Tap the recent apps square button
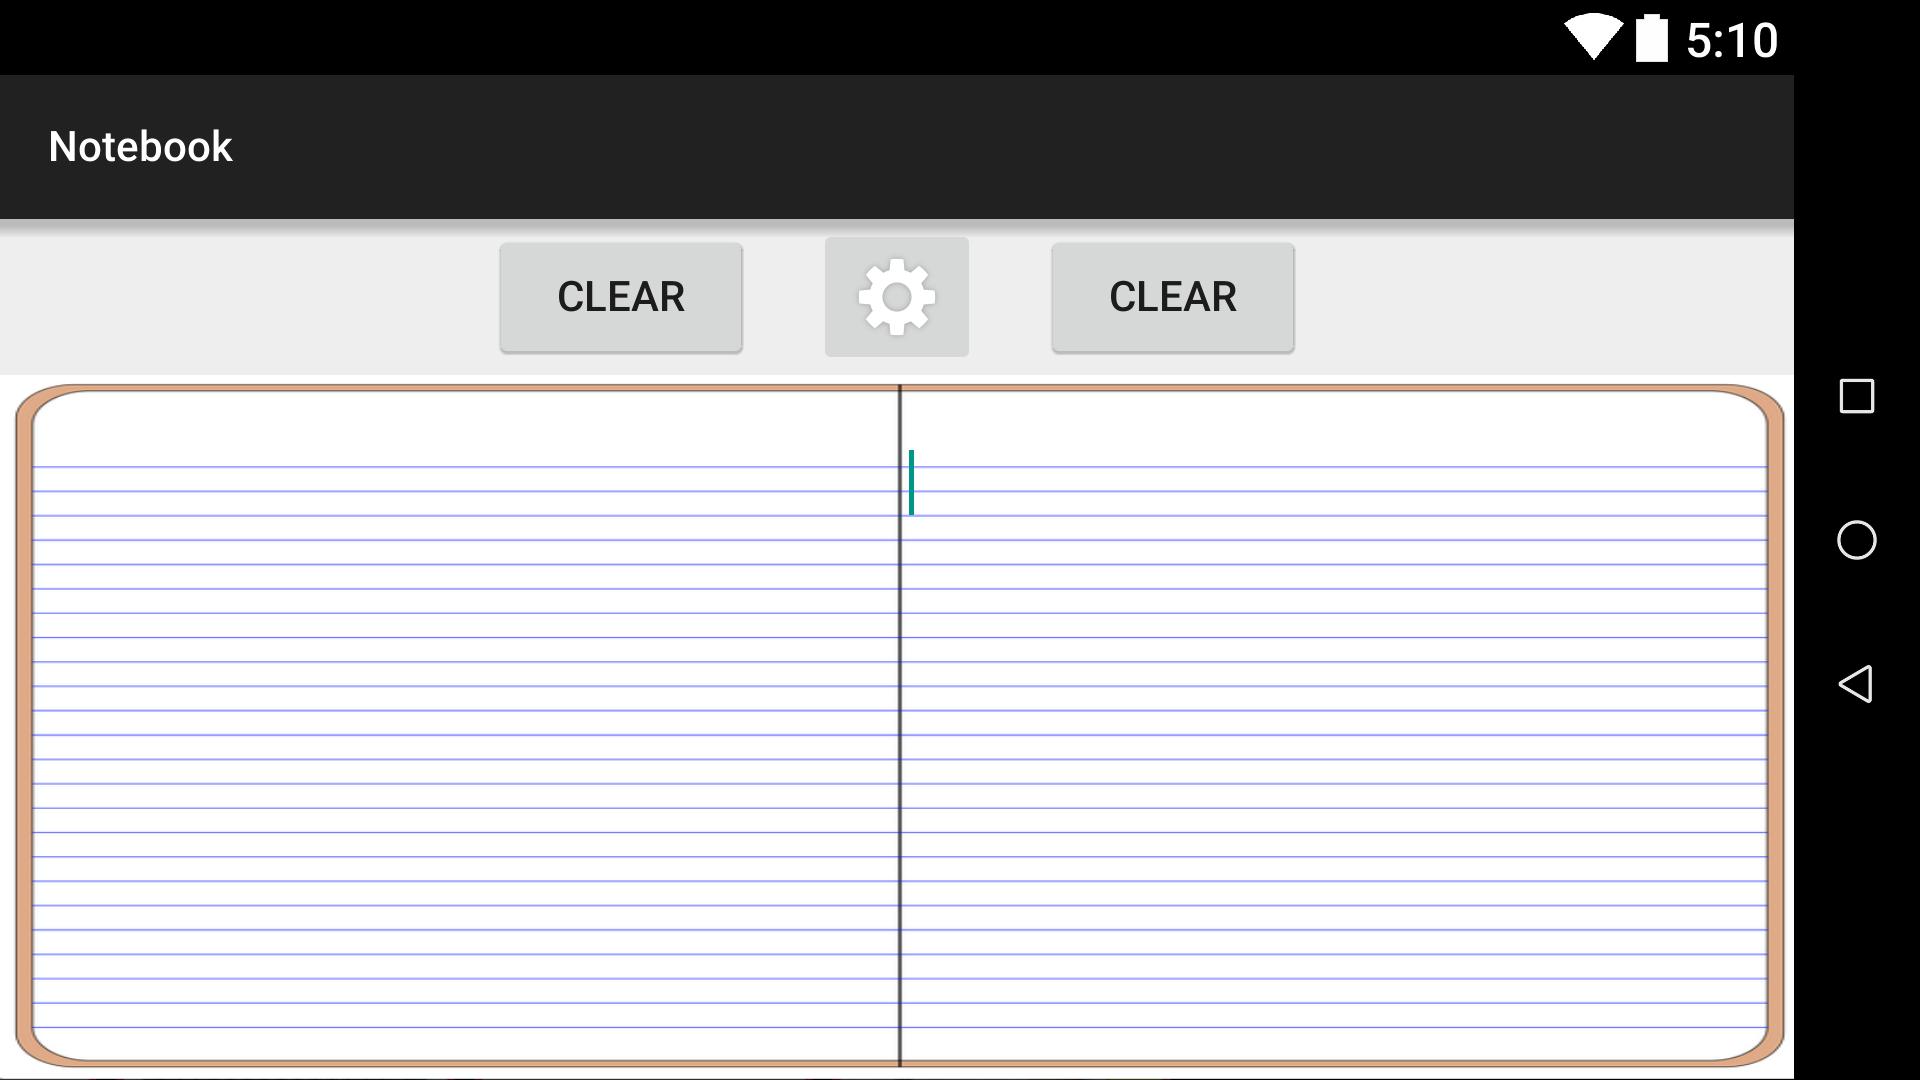 [x=1855, y=396]
